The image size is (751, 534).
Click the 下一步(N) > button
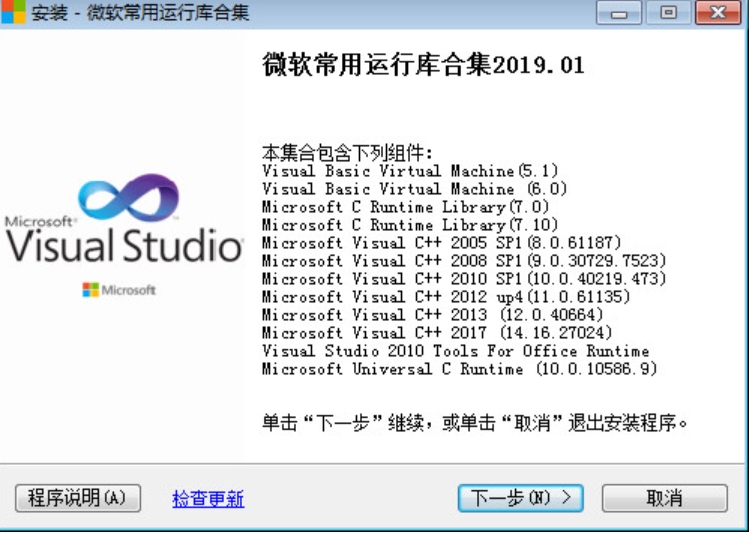[x=520, y=498]
